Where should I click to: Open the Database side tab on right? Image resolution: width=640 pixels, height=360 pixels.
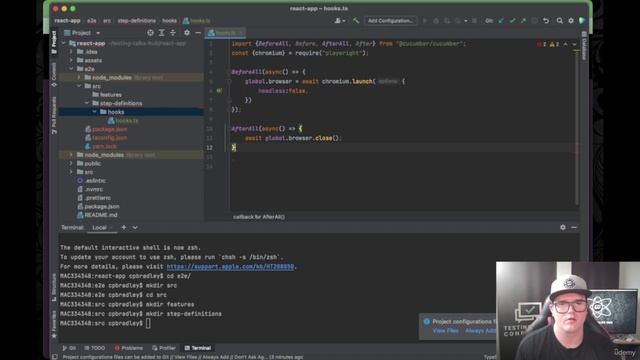click(584, 46)
